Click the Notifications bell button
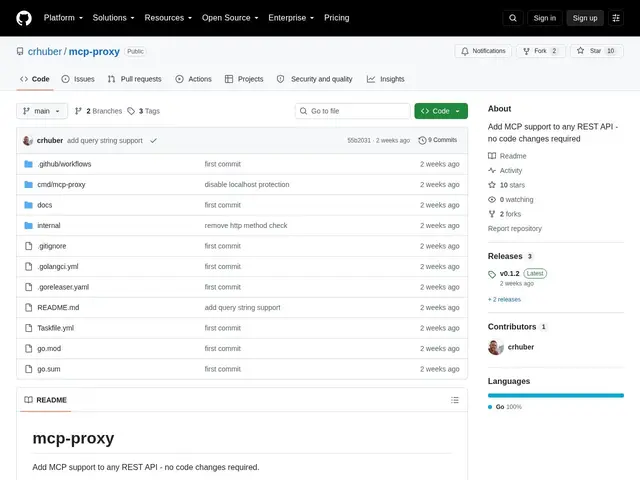Image resolution: width=640 pixels, height=480 pixels. [x=483, y=51]
